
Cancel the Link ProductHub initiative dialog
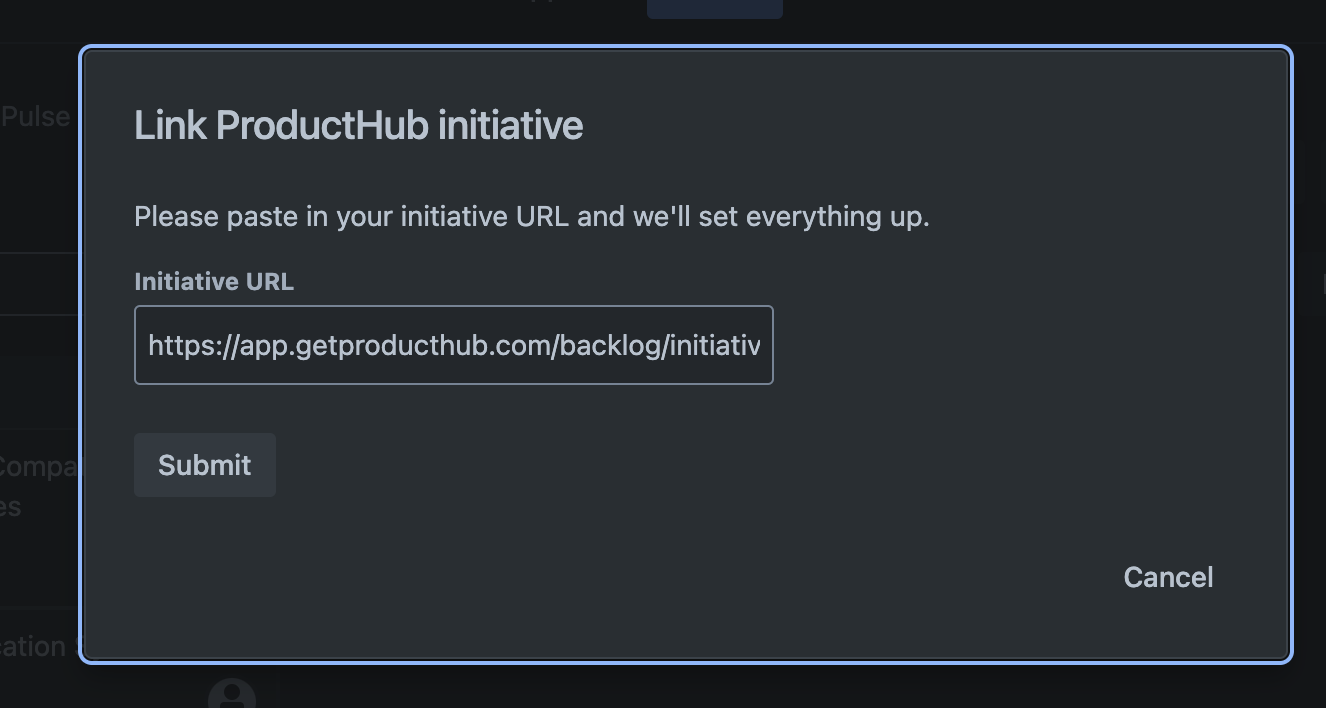tap(1167, 577)
